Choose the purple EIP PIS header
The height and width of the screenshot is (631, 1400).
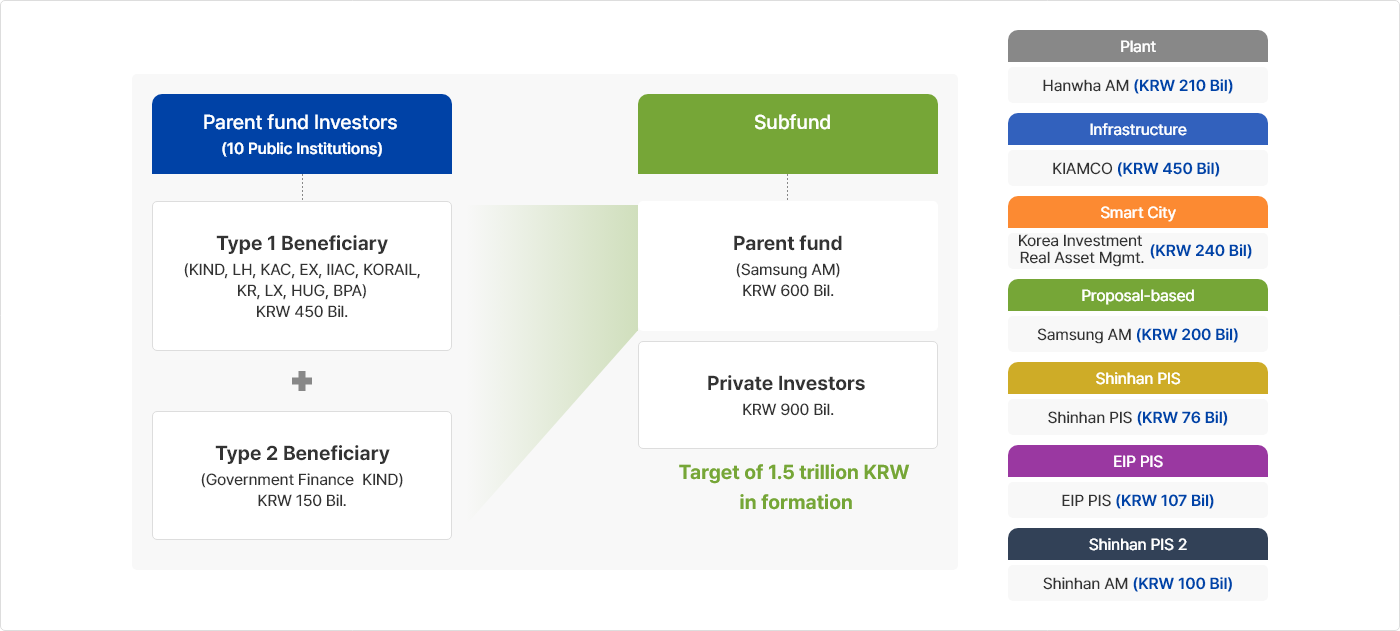pos(1138,461)
